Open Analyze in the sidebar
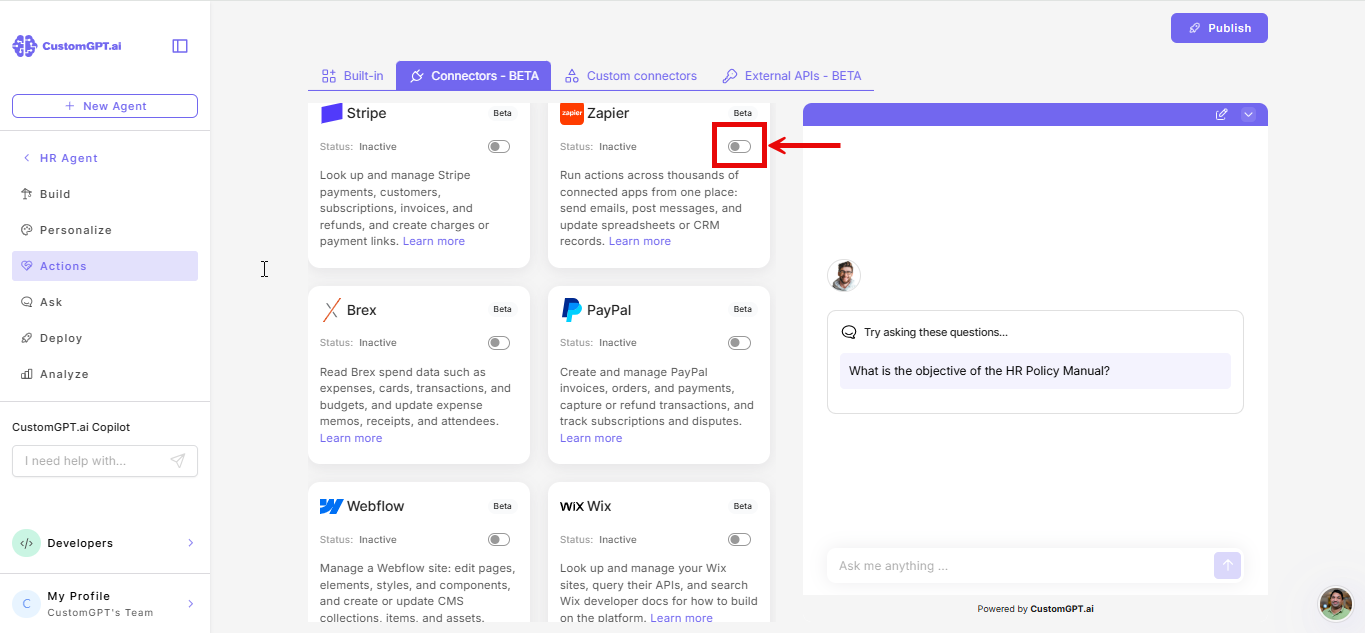The image size is (1365, 633). 105,374
